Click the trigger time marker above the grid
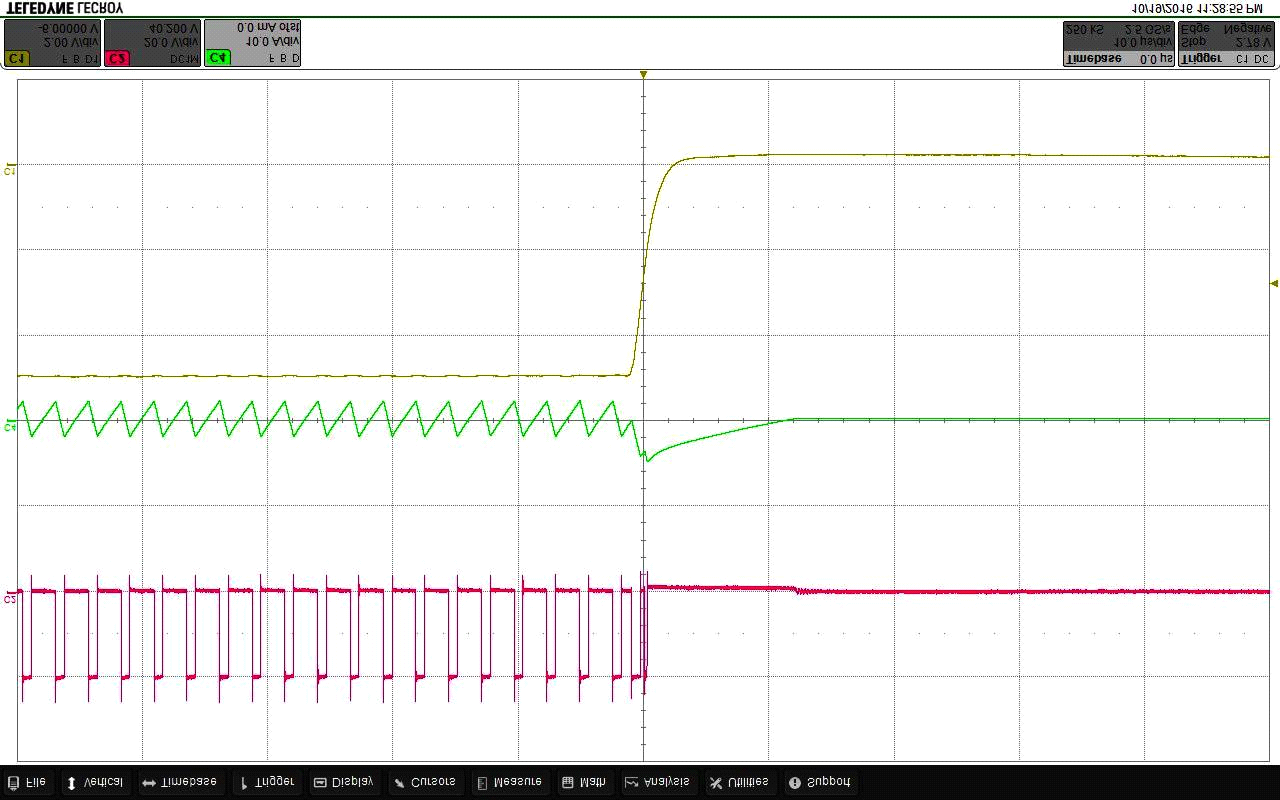 [643, 75]
